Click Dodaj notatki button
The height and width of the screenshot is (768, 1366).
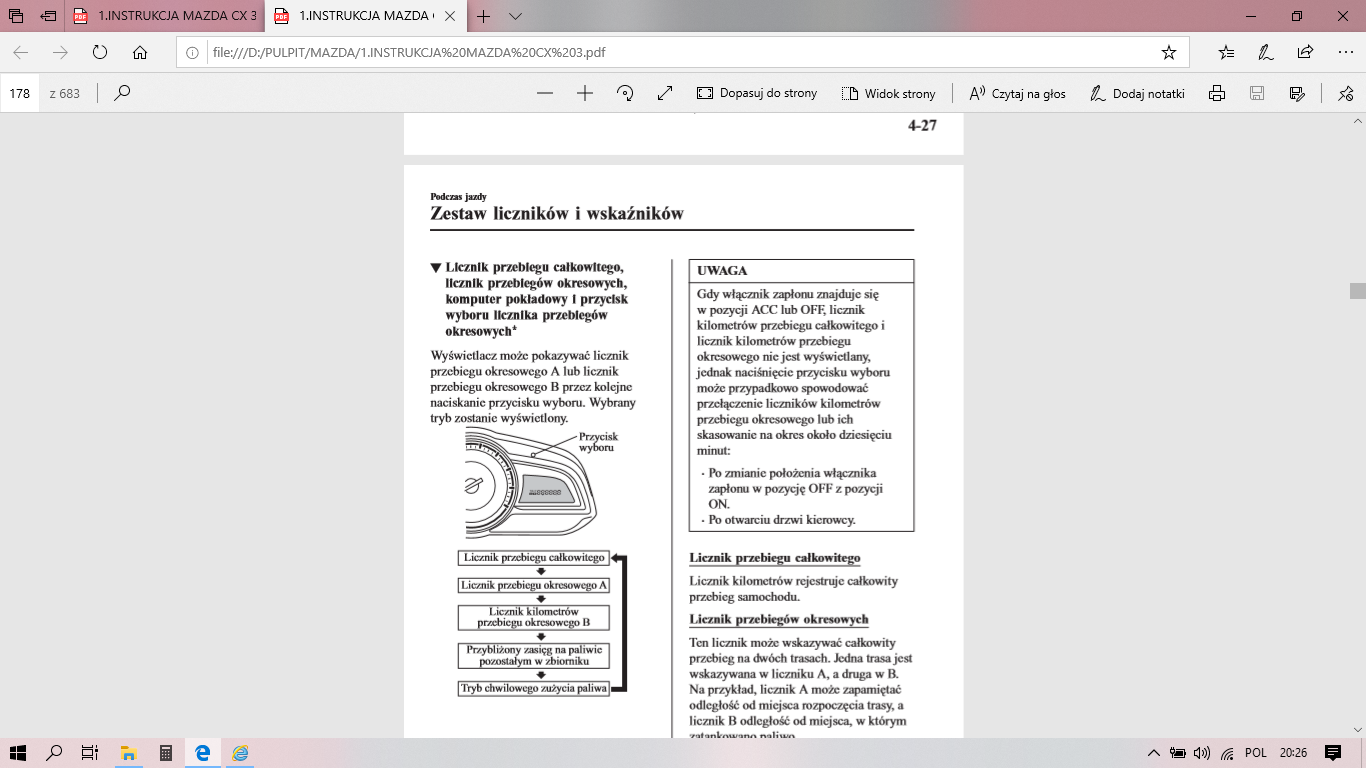coord(1136,93)
